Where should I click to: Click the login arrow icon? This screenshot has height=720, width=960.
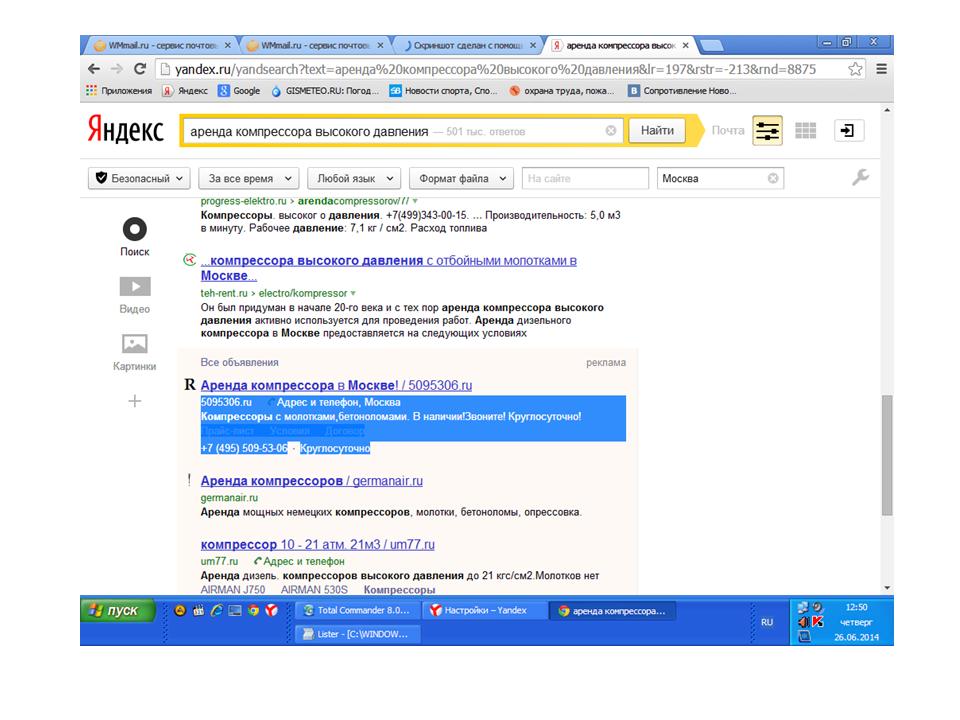pos(849,130)
